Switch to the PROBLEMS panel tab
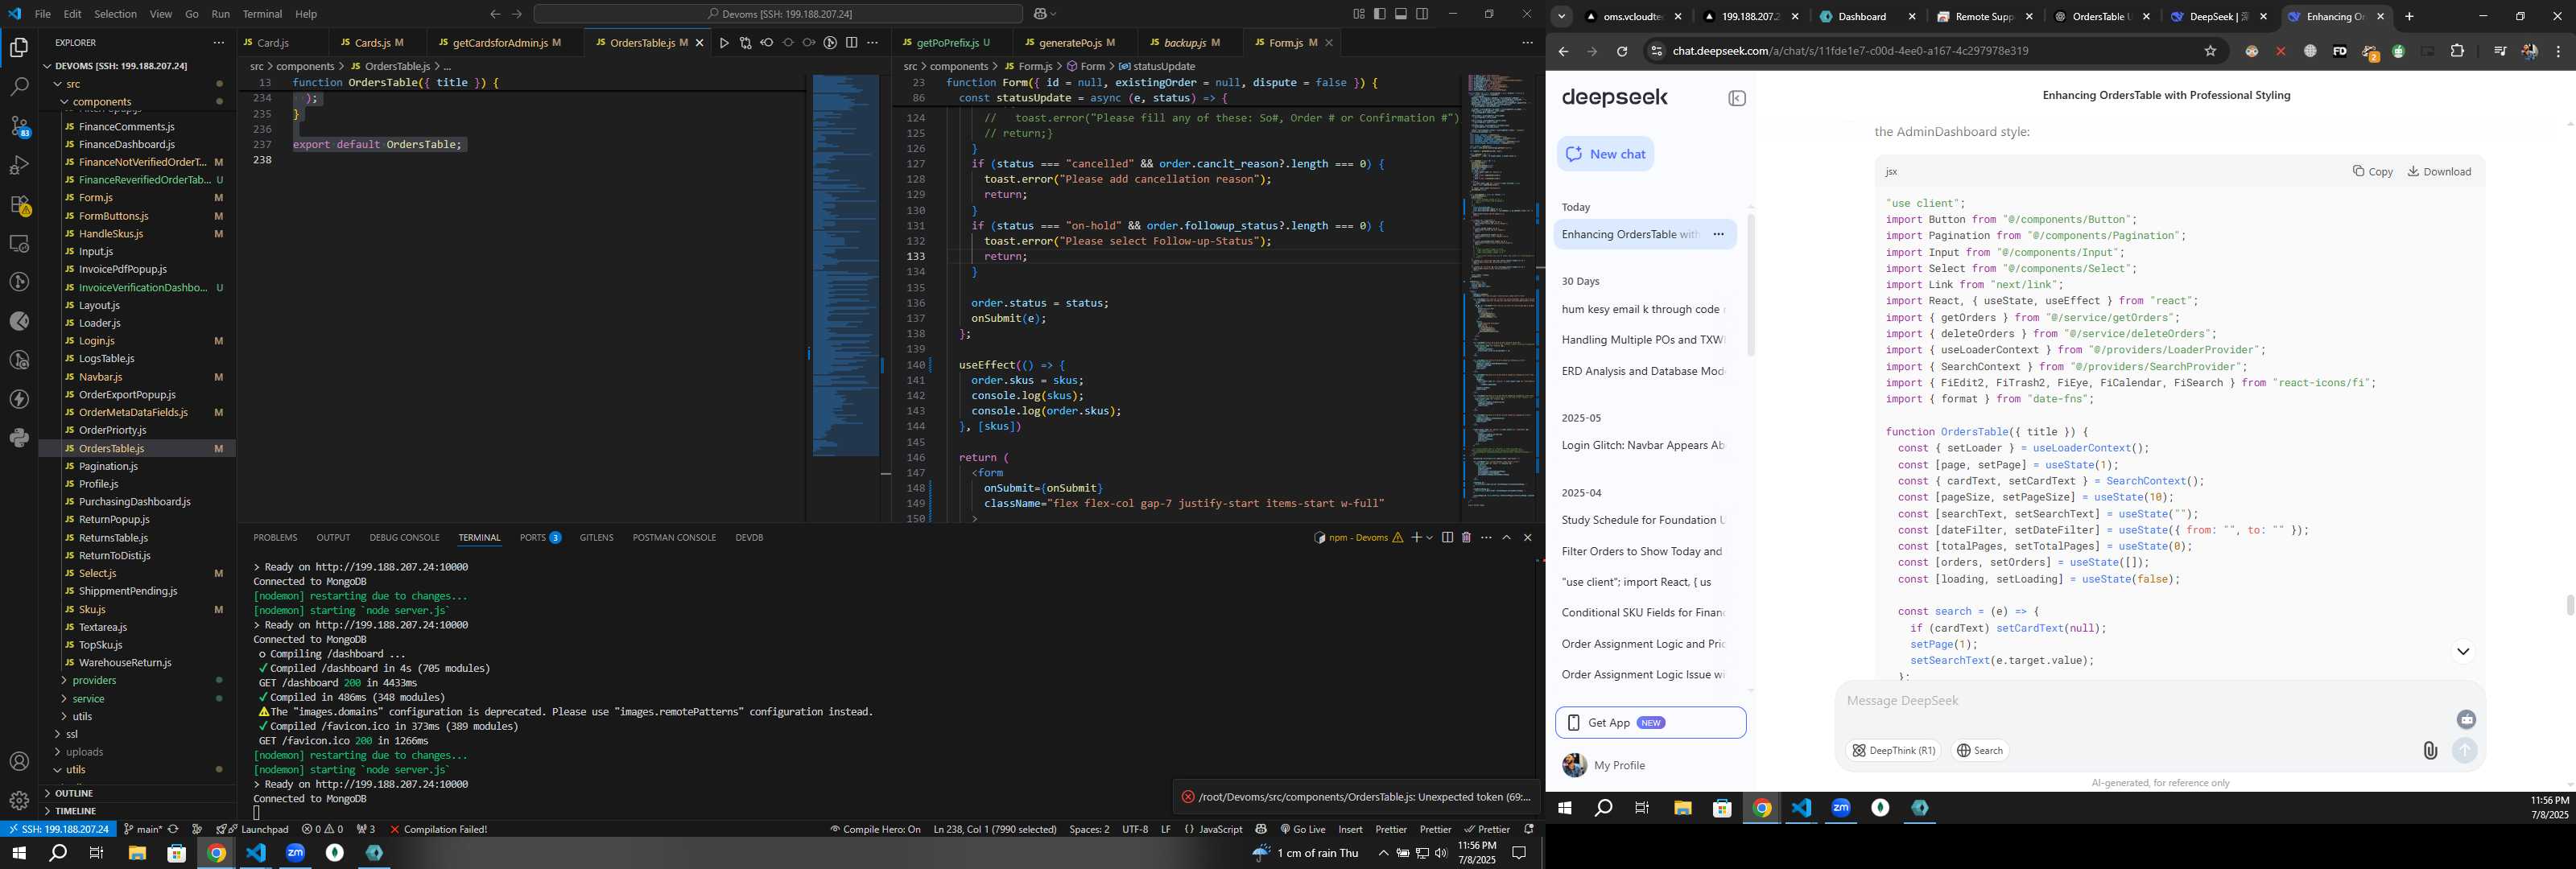This screenshot has width=2576, height=869. pos(275,538)
